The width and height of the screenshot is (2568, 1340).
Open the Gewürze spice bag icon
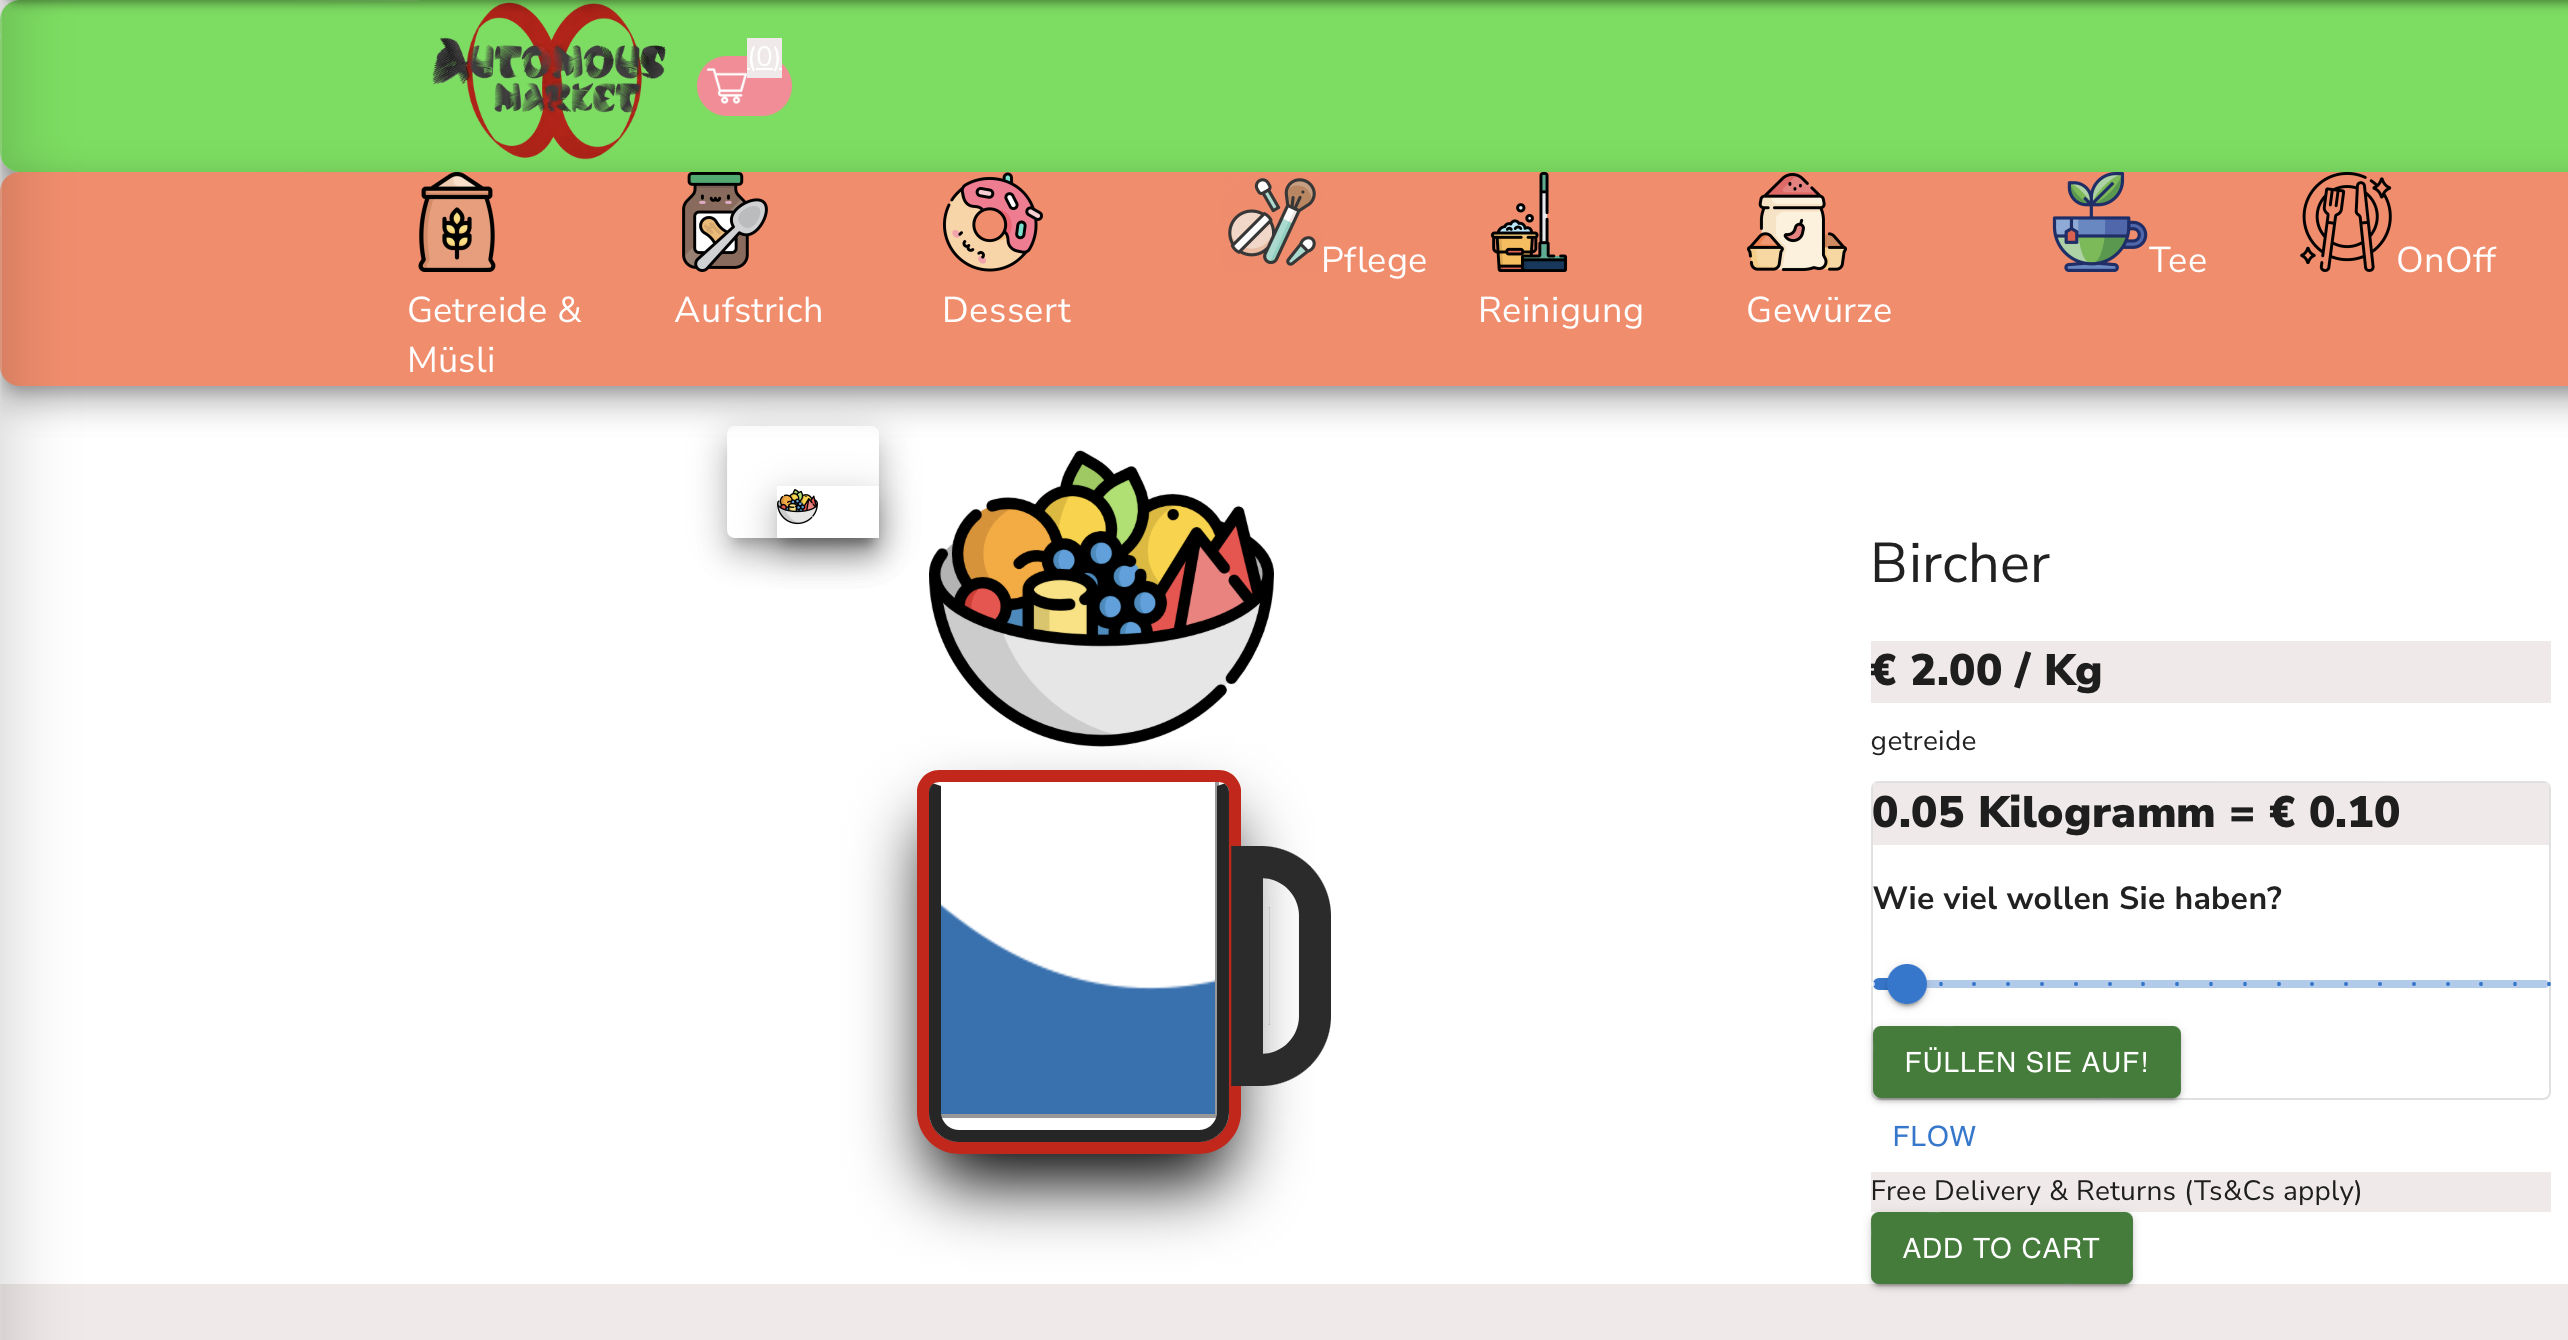[x=1796, y=222]
